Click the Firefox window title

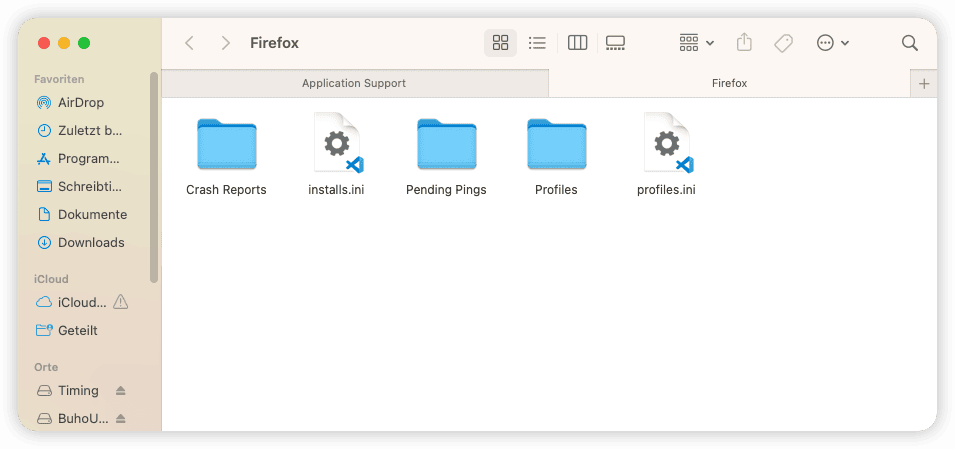pos(275,43)
